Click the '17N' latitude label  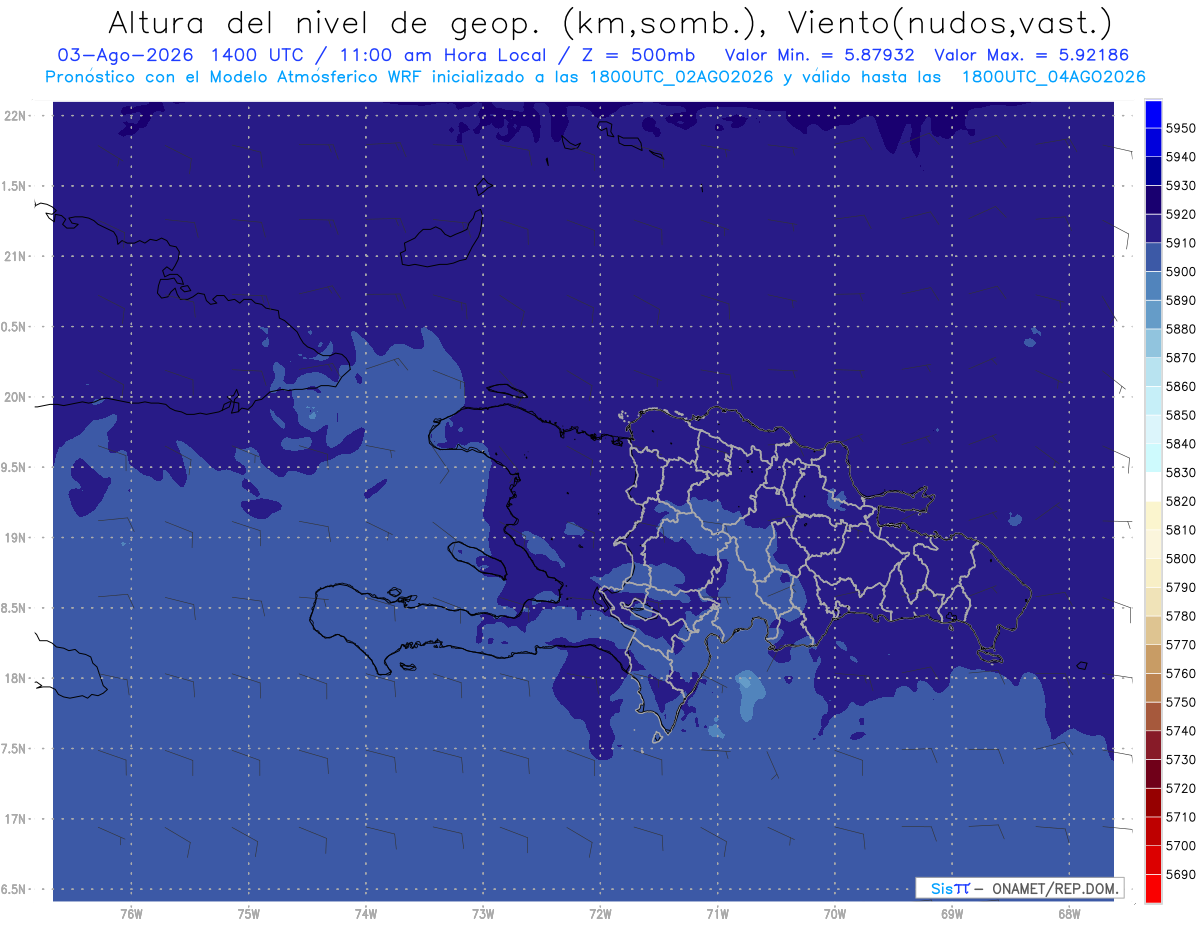17,819
